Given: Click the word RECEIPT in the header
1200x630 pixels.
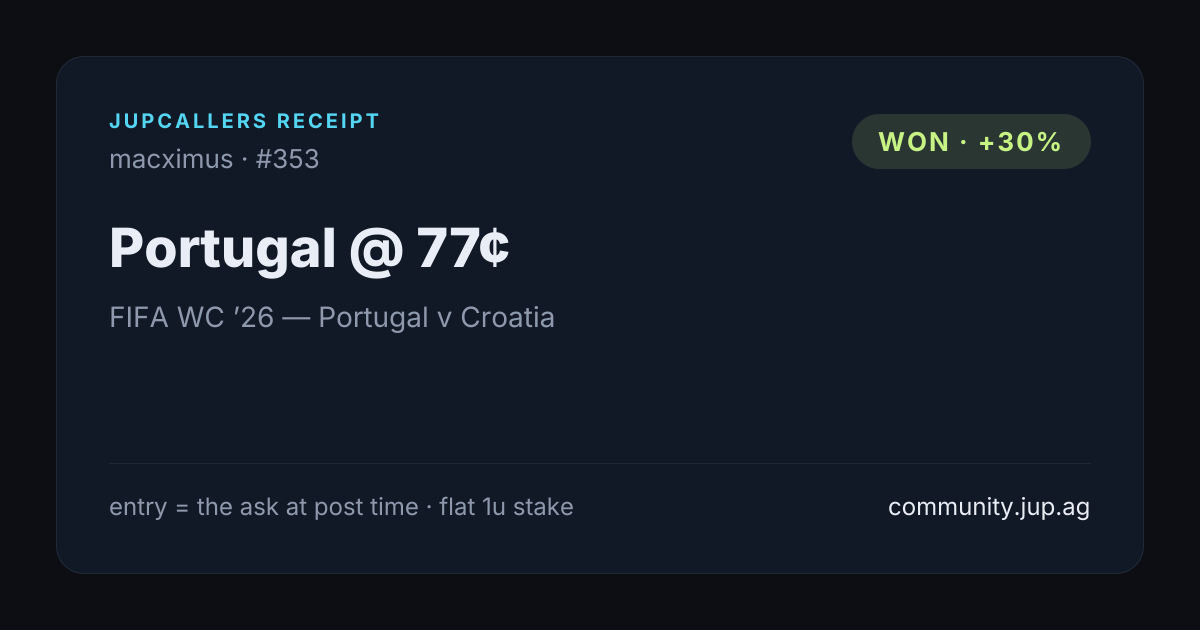Looking at the screenshot, I should click(x=329, y=122).
